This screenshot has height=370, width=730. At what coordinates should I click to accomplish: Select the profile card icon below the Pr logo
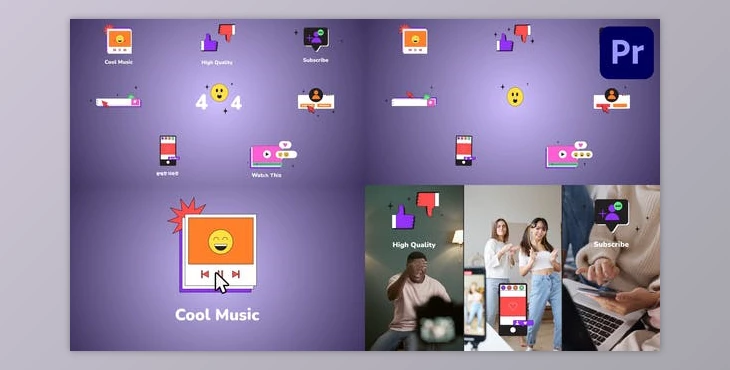click(612, 100)
